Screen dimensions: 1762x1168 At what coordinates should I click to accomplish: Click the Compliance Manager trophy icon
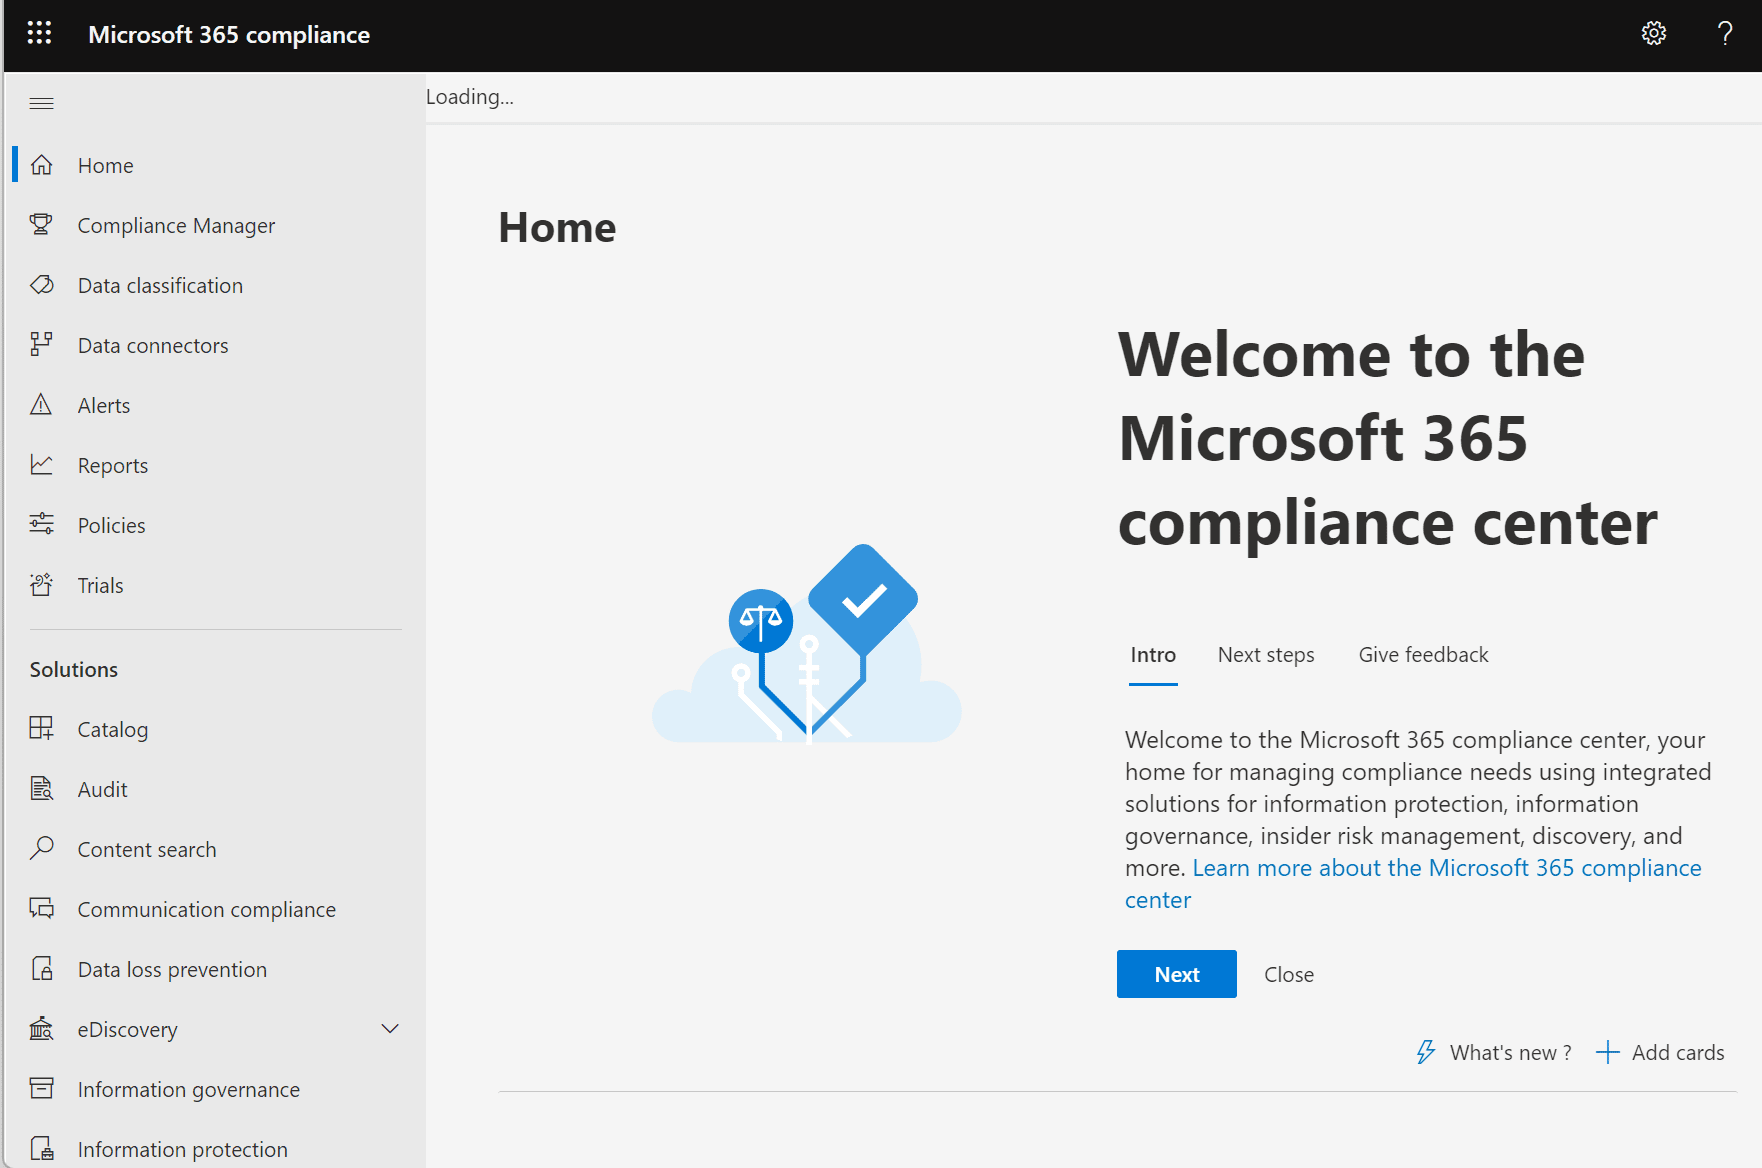(x=41, y=225)
